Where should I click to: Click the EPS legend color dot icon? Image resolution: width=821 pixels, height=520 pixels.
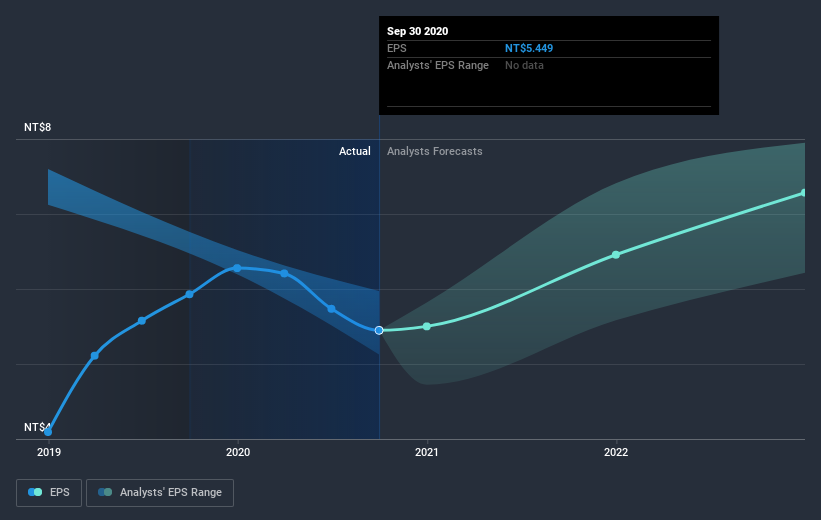point(36,492)
